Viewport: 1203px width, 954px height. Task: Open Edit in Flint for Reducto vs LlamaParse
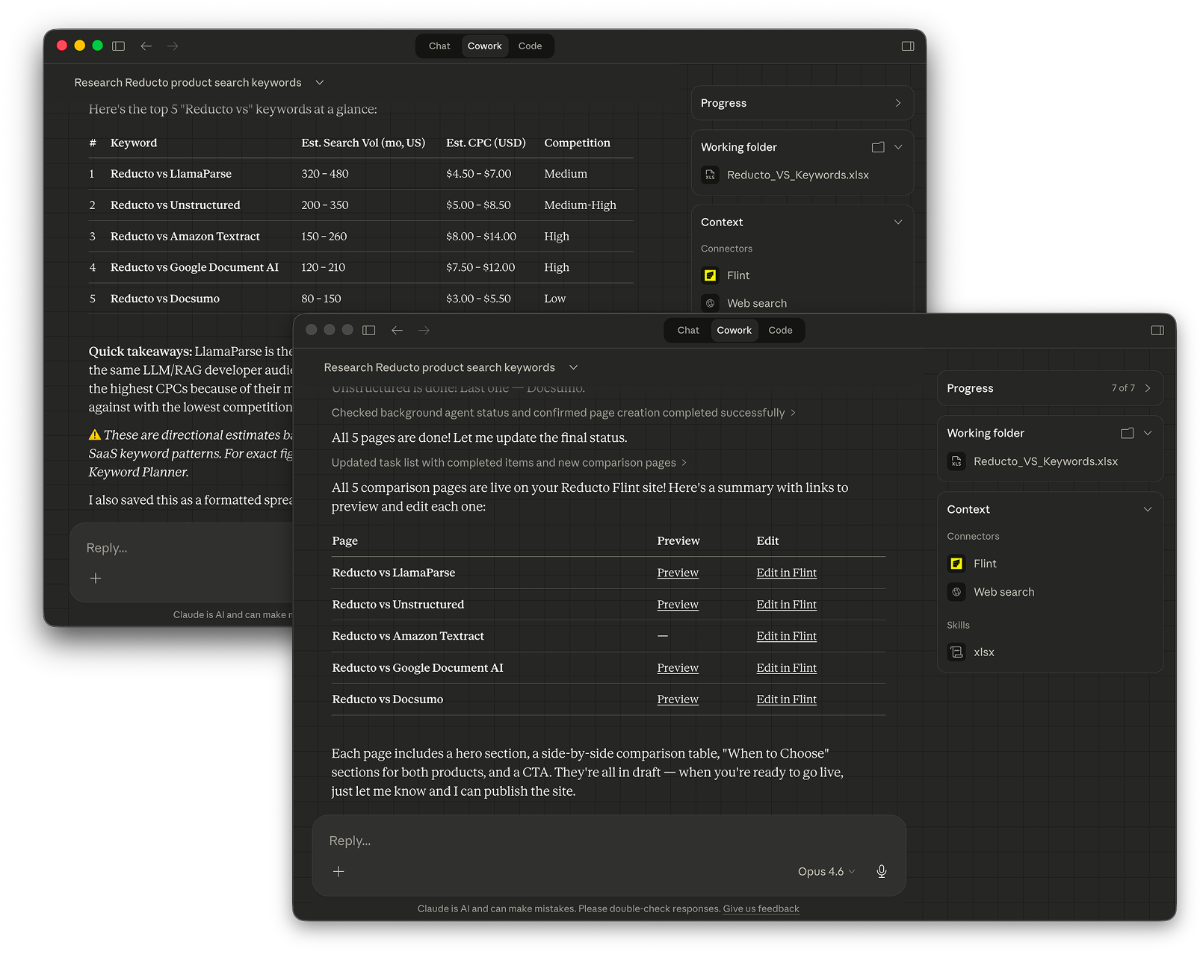click(x=786, y=572)
